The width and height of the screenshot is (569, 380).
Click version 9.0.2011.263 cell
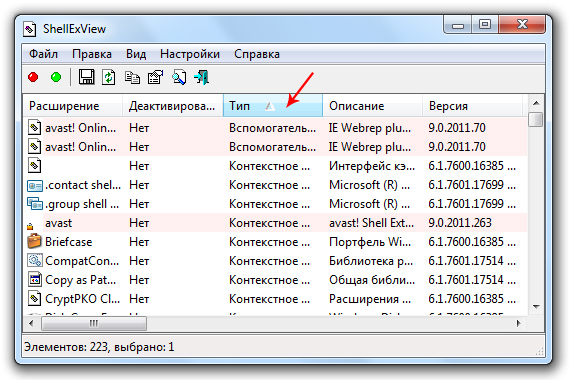pyautogui.click(x=460, y=223)
